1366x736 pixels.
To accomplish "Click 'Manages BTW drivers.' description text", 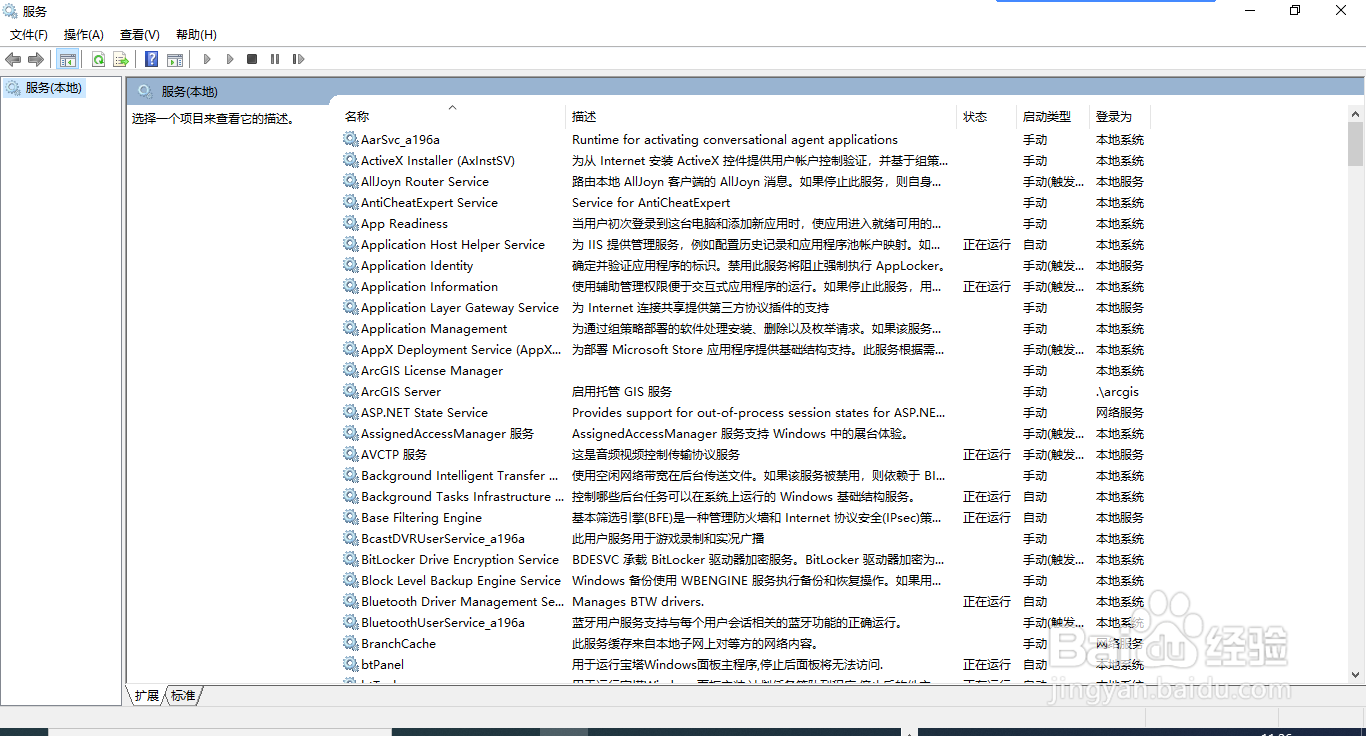I will click(x=638, y=602).
